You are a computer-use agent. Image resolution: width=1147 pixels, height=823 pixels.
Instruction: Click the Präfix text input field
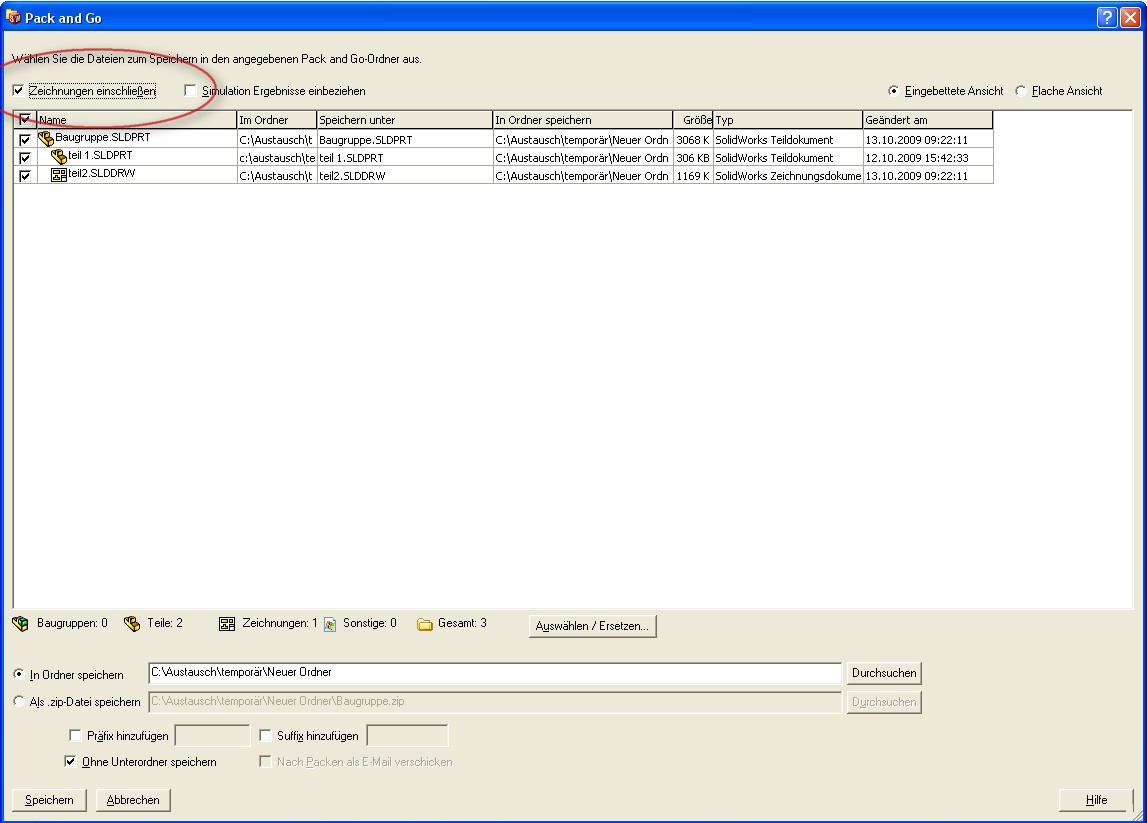(x=212, y=736)
